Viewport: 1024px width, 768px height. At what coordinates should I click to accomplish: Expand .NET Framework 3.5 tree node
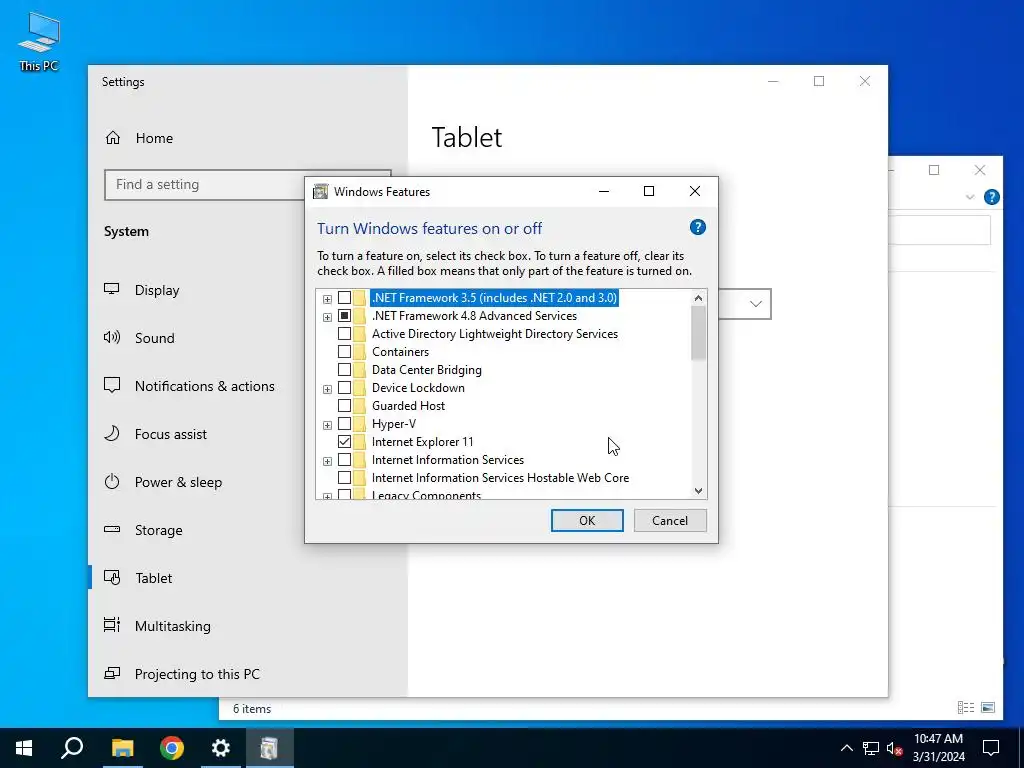[x=327, y=299]
